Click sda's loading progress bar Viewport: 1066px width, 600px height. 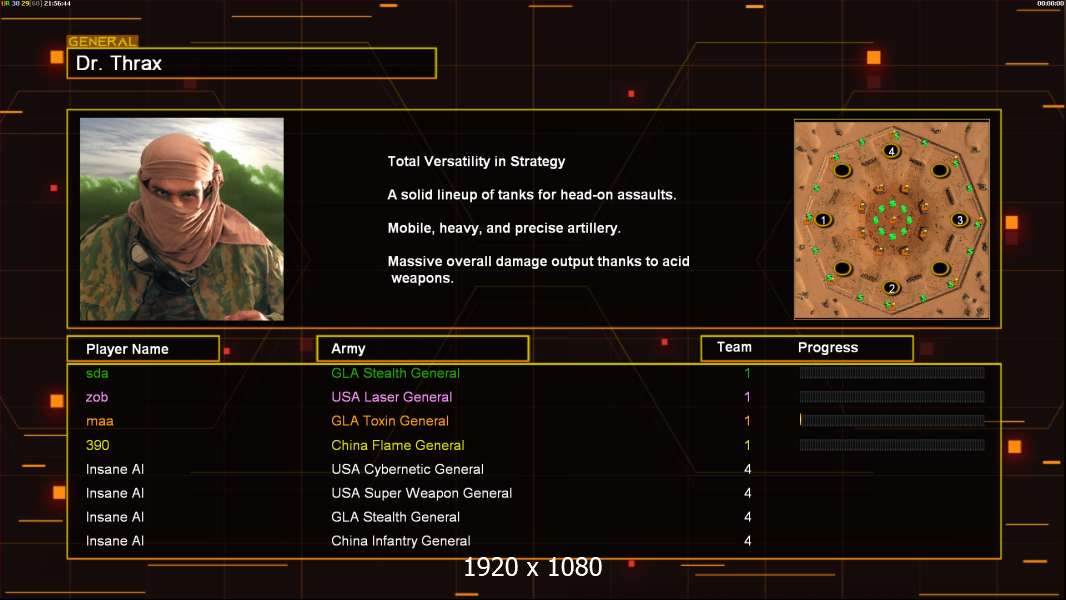pos(892,373)
